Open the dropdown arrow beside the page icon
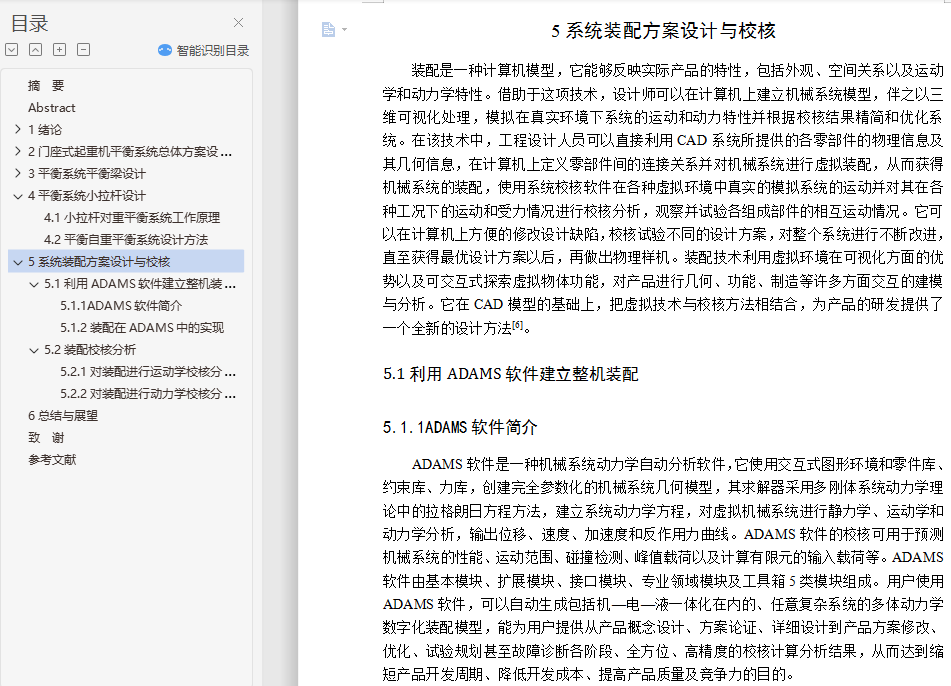Screen dimensions: 951x686 coord(344,29)
